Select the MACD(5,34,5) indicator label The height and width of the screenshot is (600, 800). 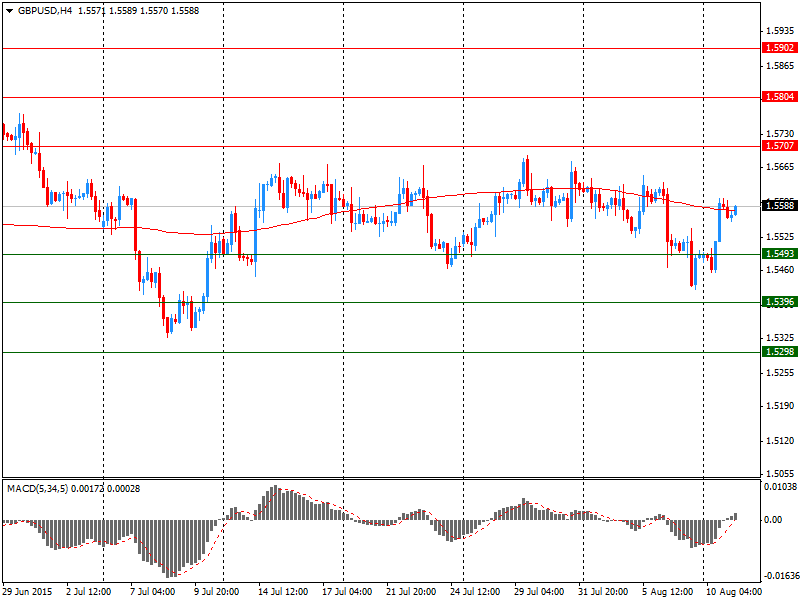click(38, 489)
